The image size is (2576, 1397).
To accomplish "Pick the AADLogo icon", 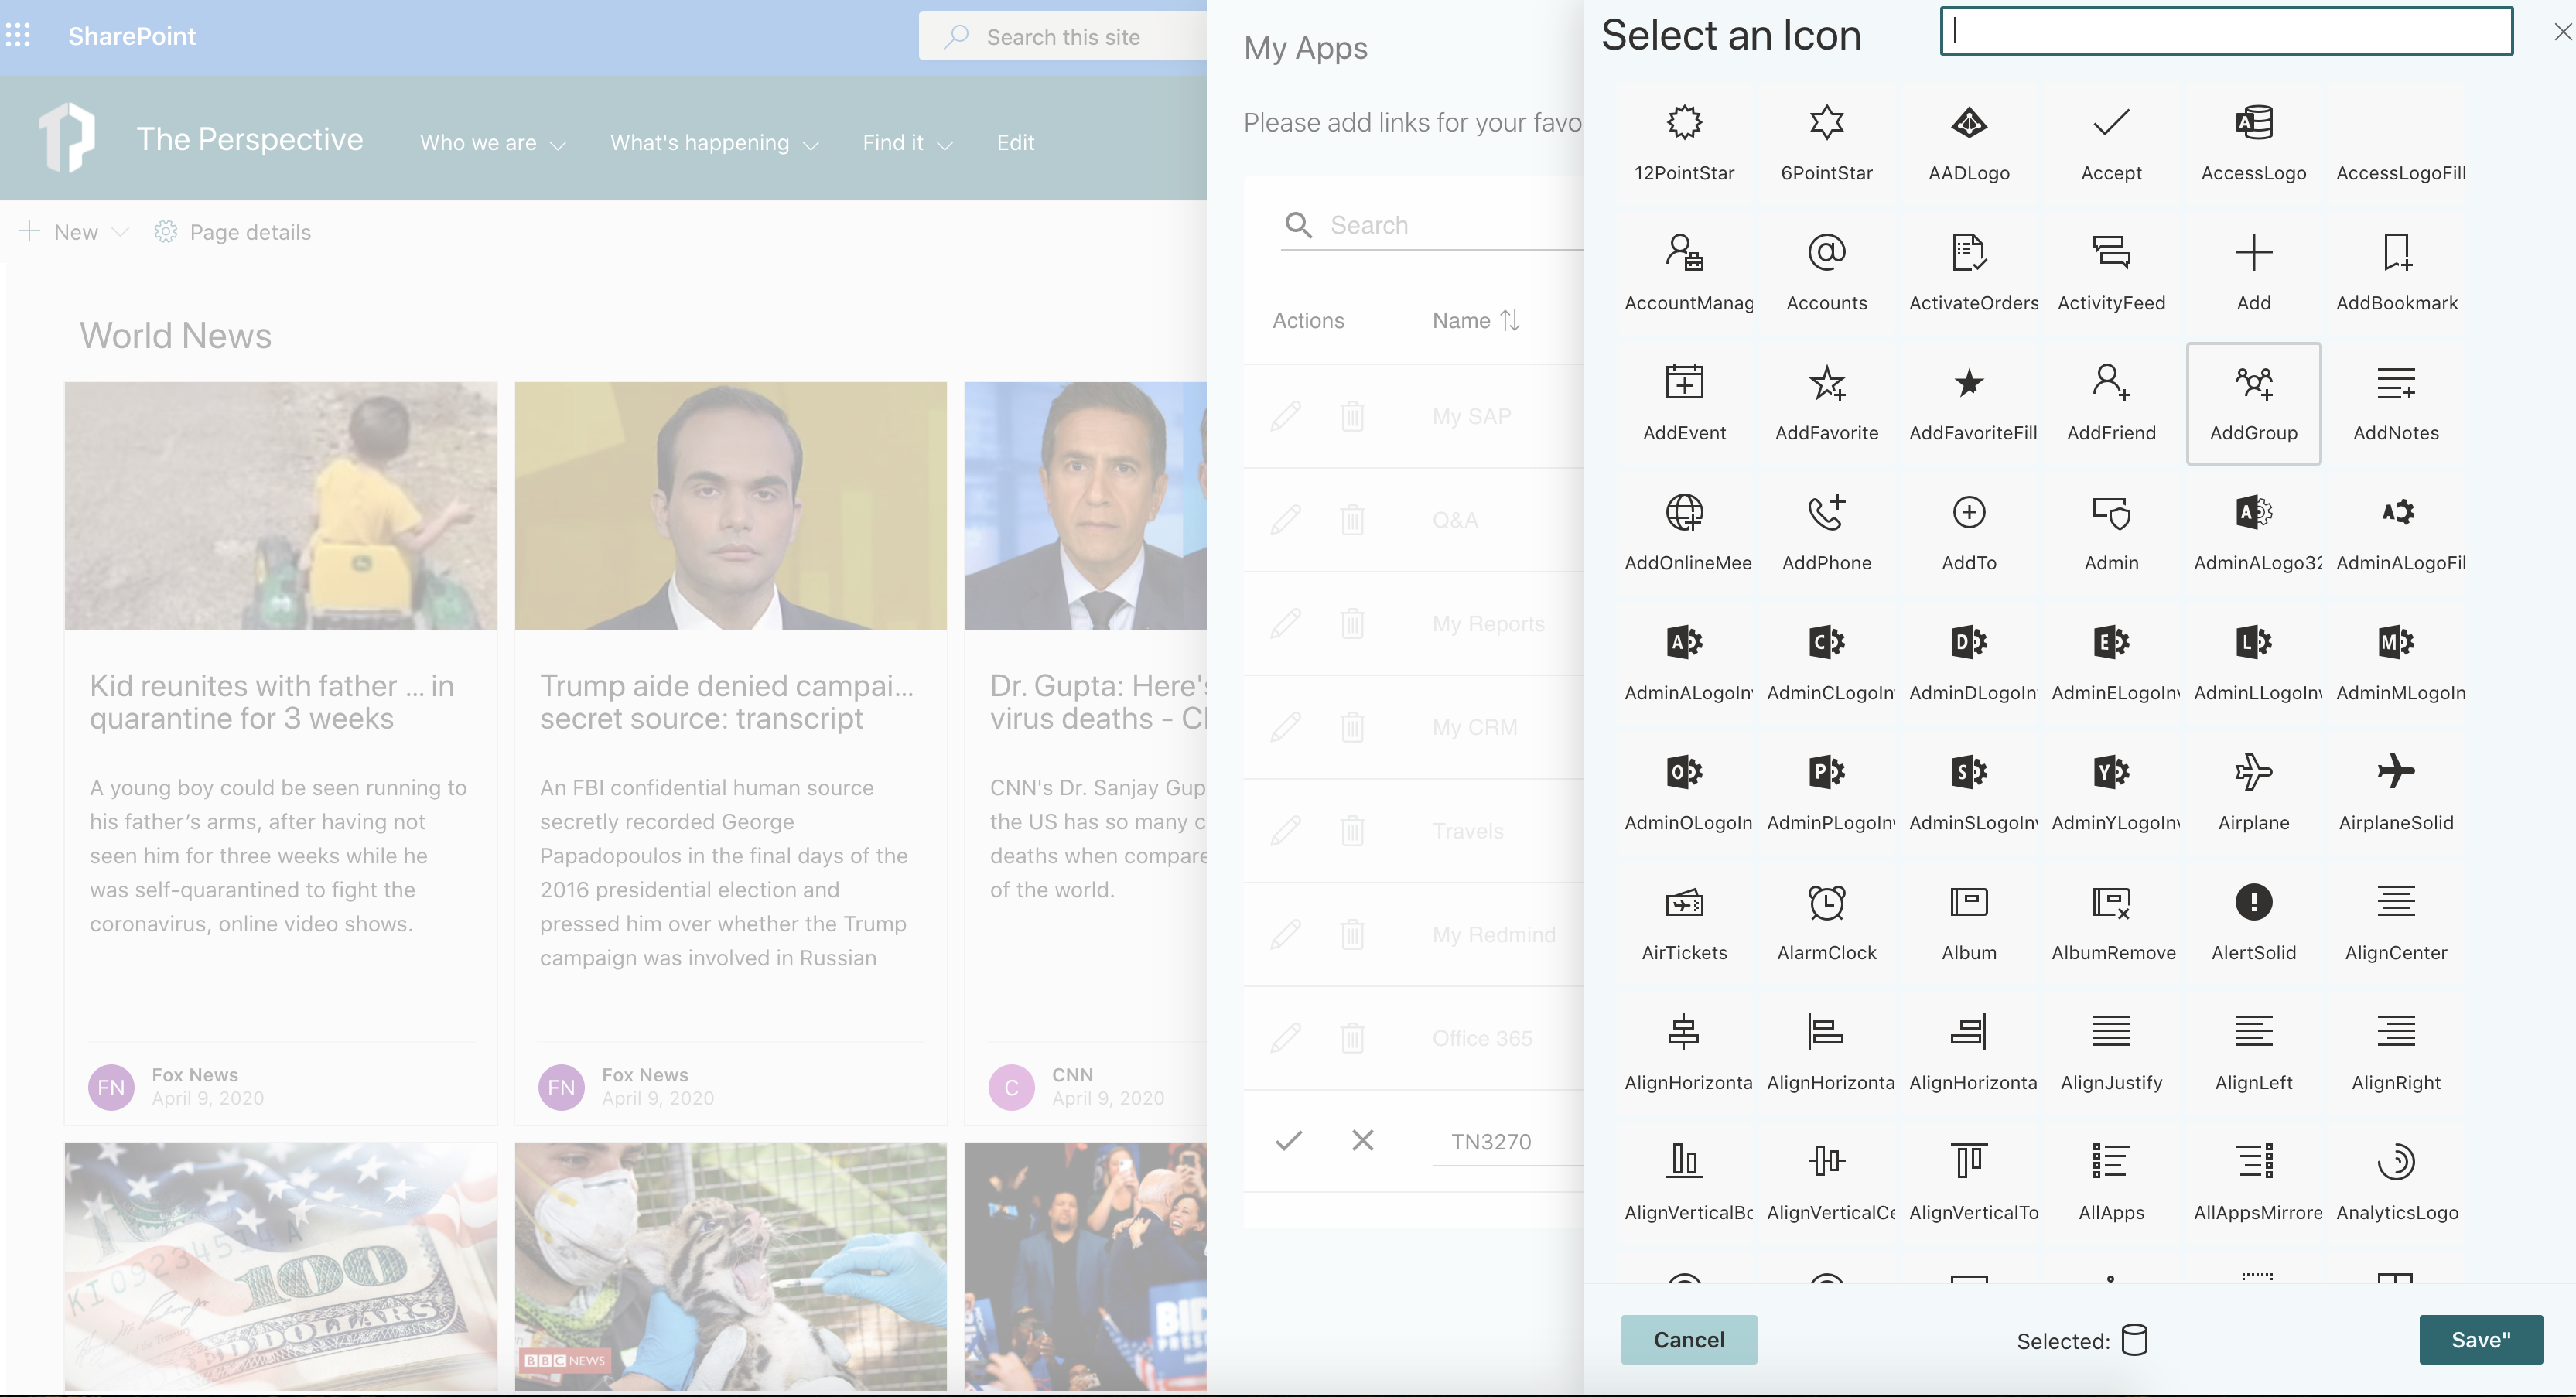I will pyautogui.click(x=1969, y=143).
